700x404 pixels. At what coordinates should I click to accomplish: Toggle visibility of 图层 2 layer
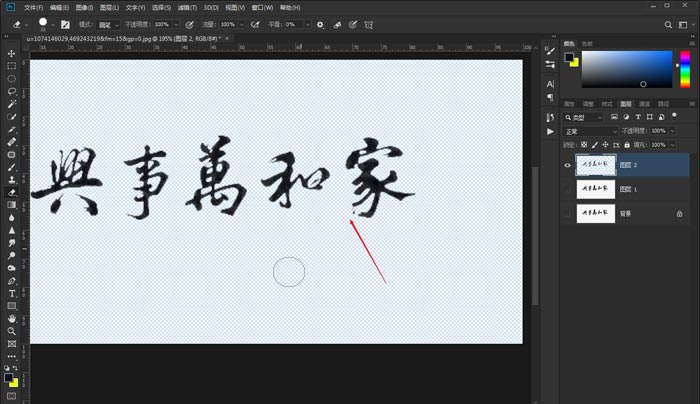point(567,165)
